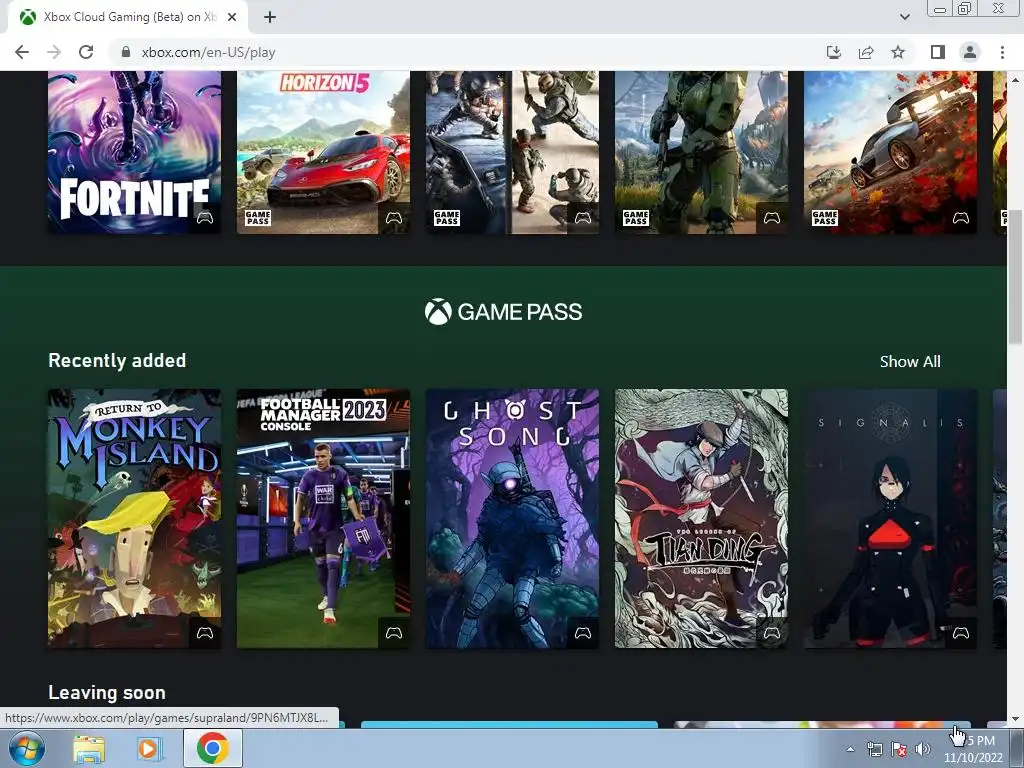
Task: Open the Ghost Song game tile
Action: [512, 519]
